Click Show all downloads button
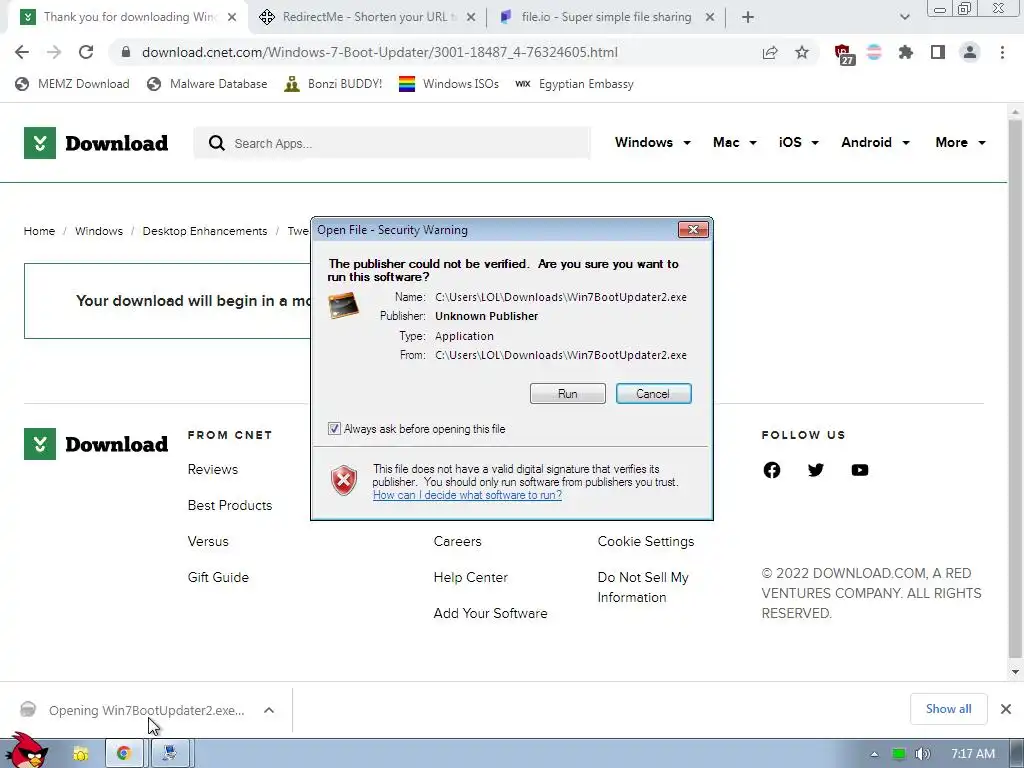Viewport: 1024px width, 768px height. pyautogui.click(x=948, y=709)
